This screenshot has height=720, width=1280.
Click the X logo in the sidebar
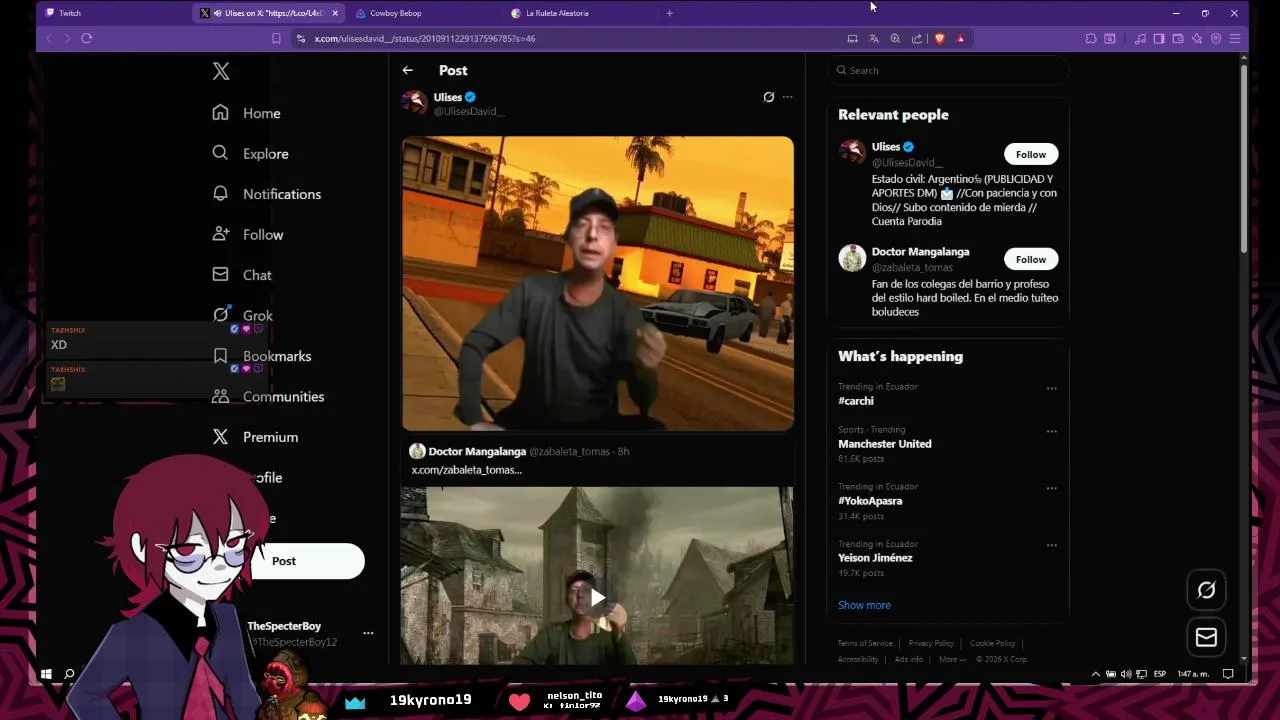[221, 71]
